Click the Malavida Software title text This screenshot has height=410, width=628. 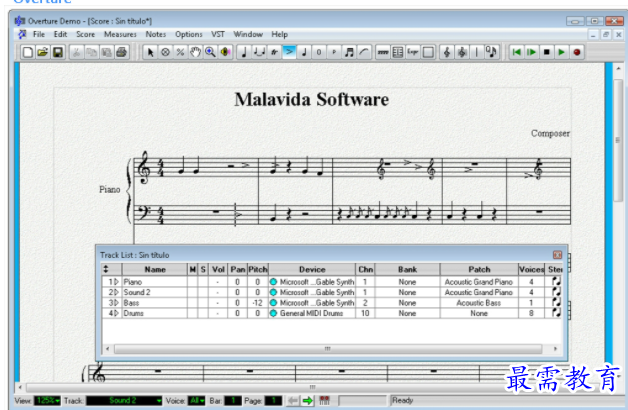tap(312, 99)
